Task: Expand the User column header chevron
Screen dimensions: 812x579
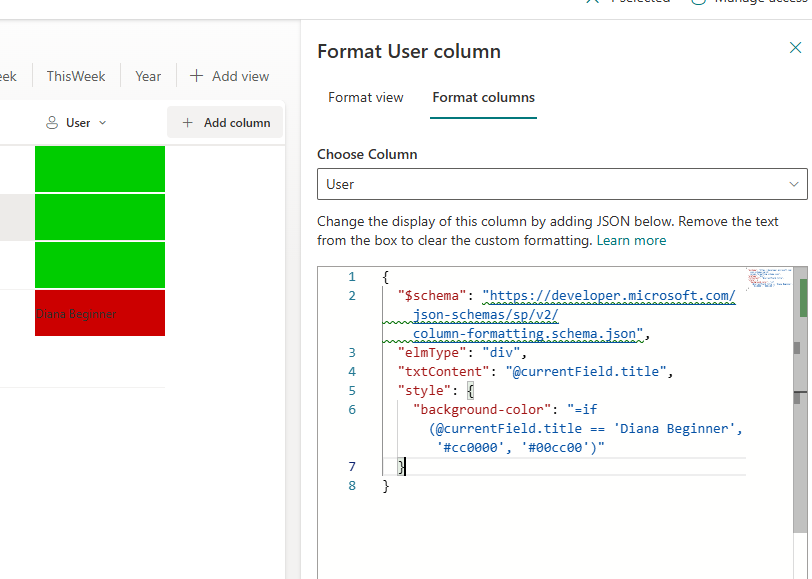Action: point(102,123)
